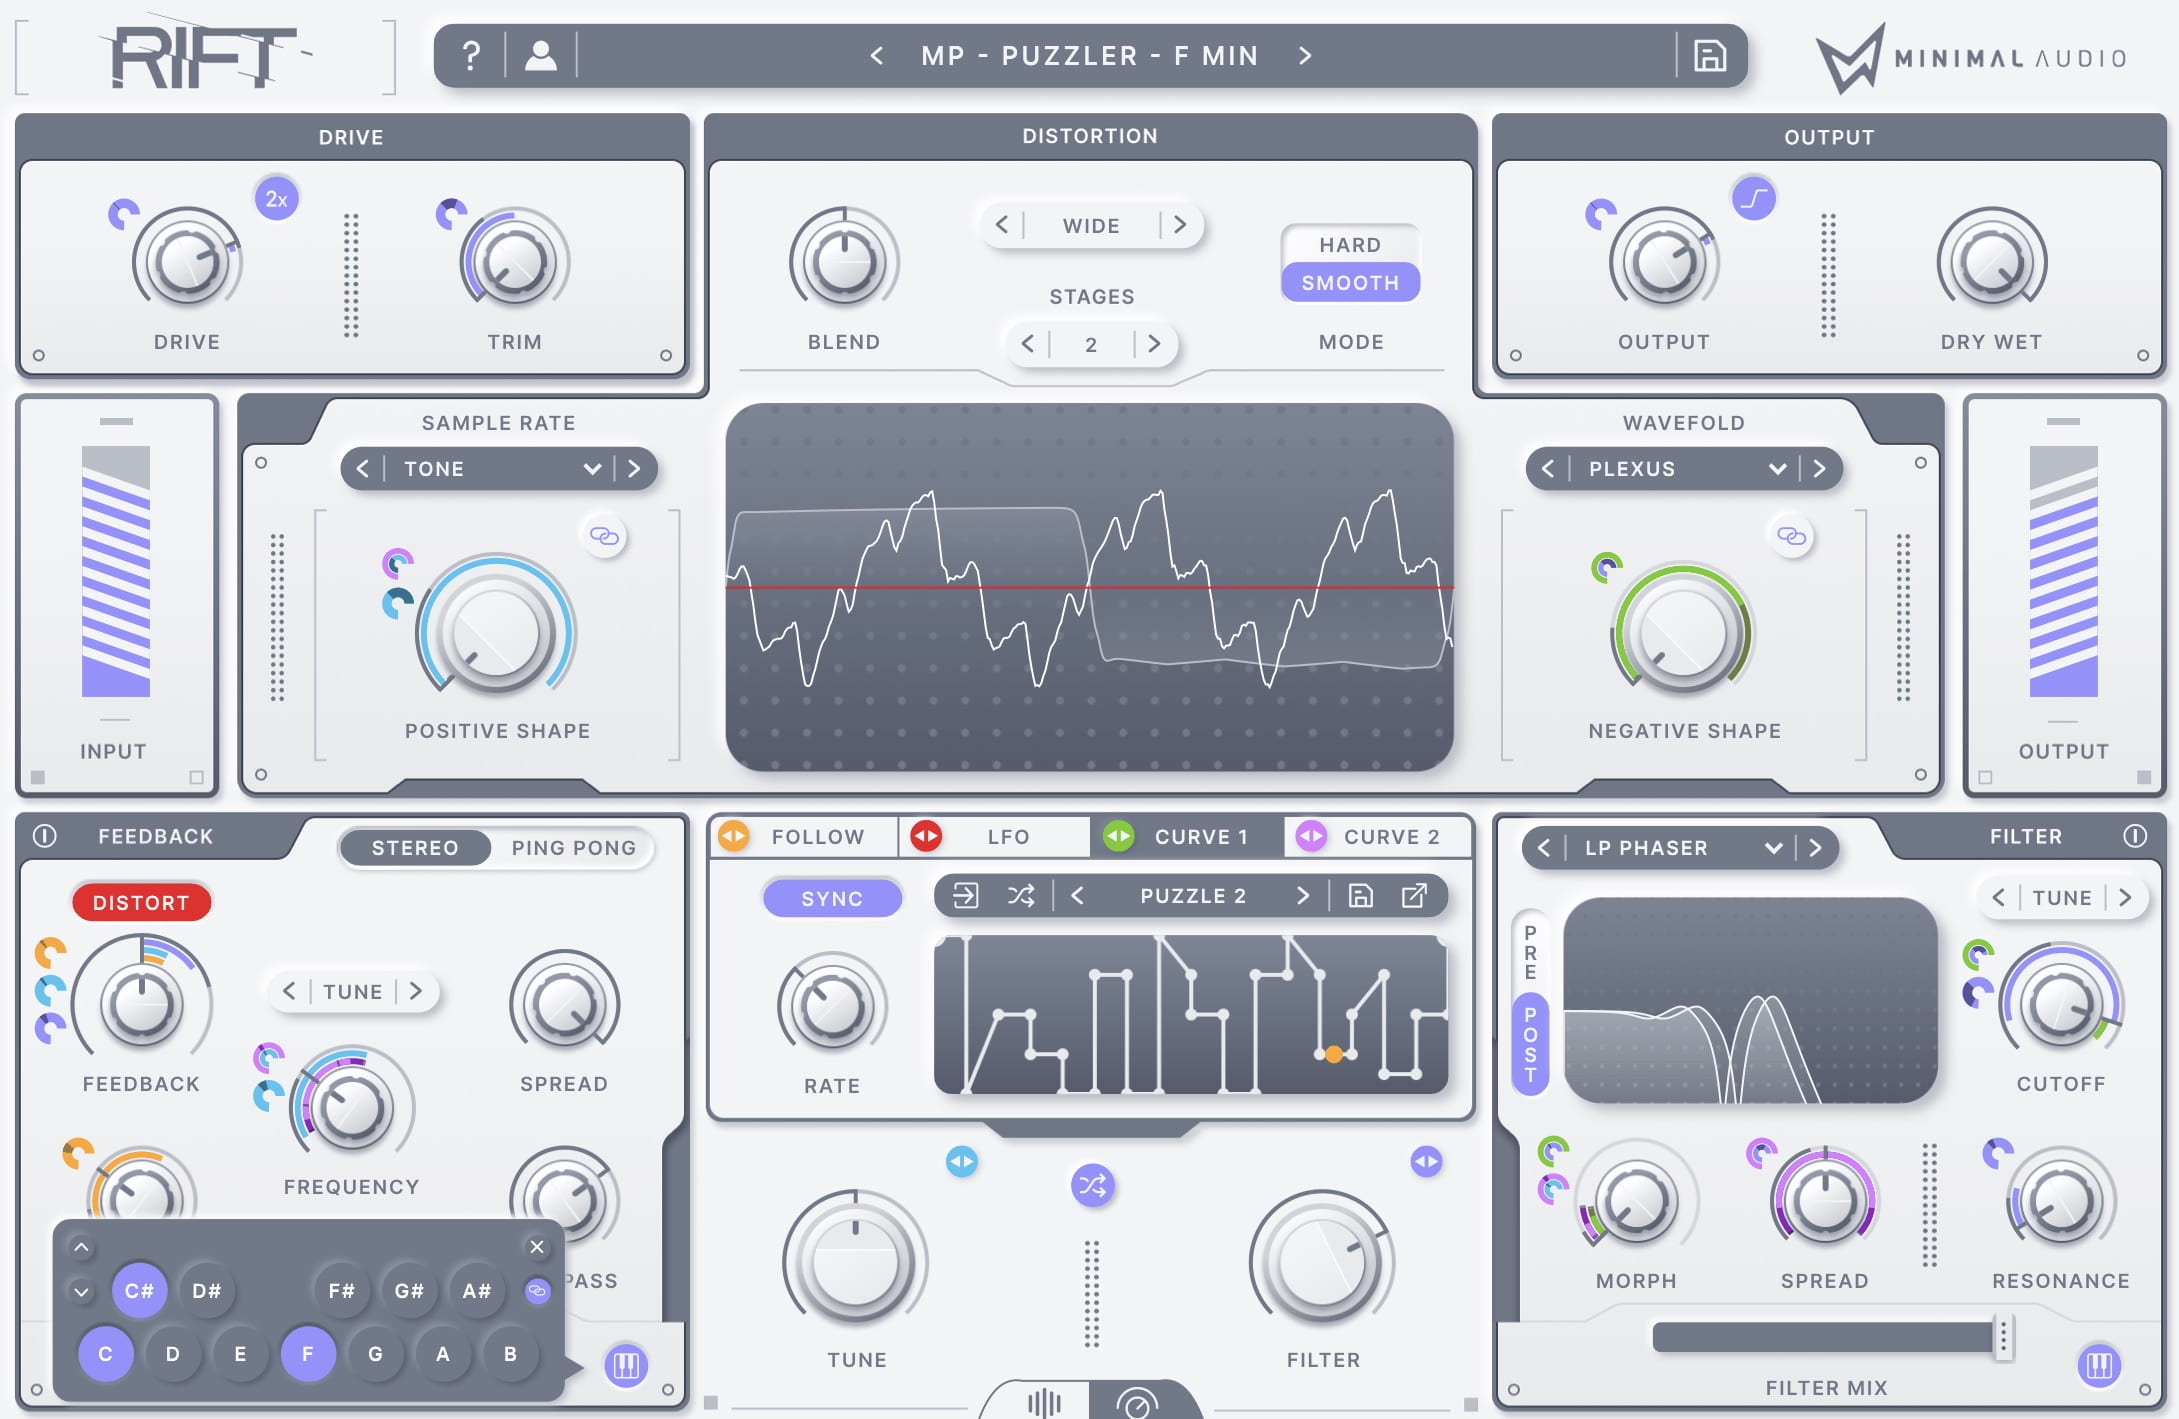
Task: Increase distortion stages with right arrow
Action: point(1154,344)
